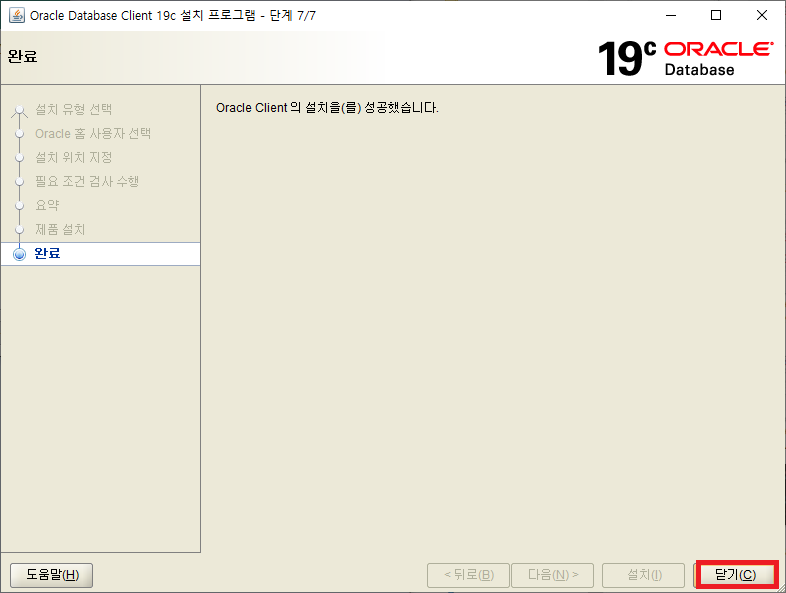The image size is (786, 593).
Task: Click the 완료 page heading
Action: pos(23,56)
